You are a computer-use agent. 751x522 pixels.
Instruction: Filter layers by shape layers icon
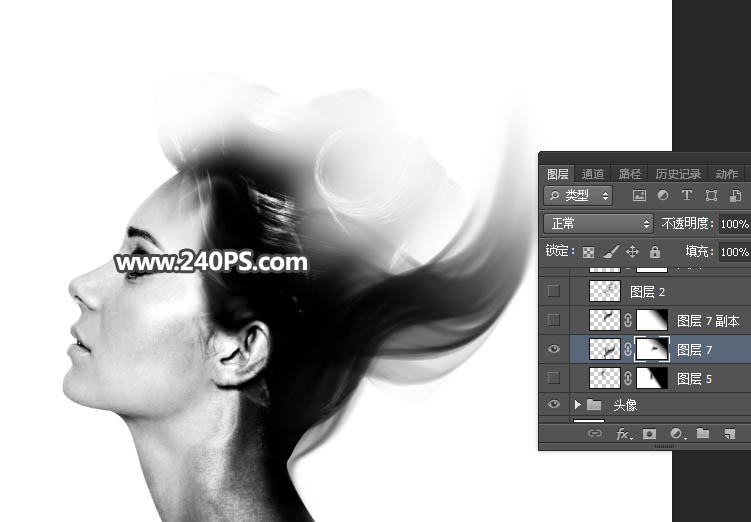(711, 195)
